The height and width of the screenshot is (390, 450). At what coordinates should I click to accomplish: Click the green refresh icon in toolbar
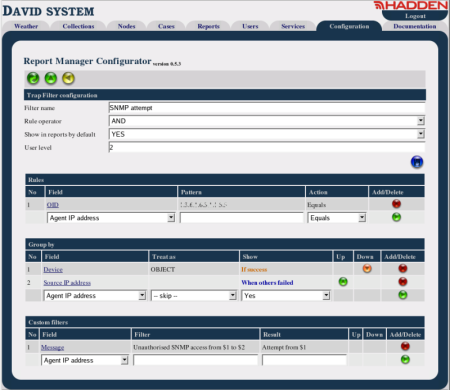click(x=33, y=78)
